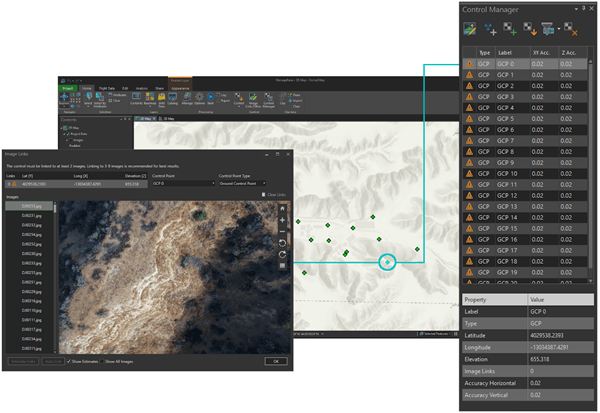Zoom out with the image viewer minus icon

pyautogui.click(x=282, y=232)
